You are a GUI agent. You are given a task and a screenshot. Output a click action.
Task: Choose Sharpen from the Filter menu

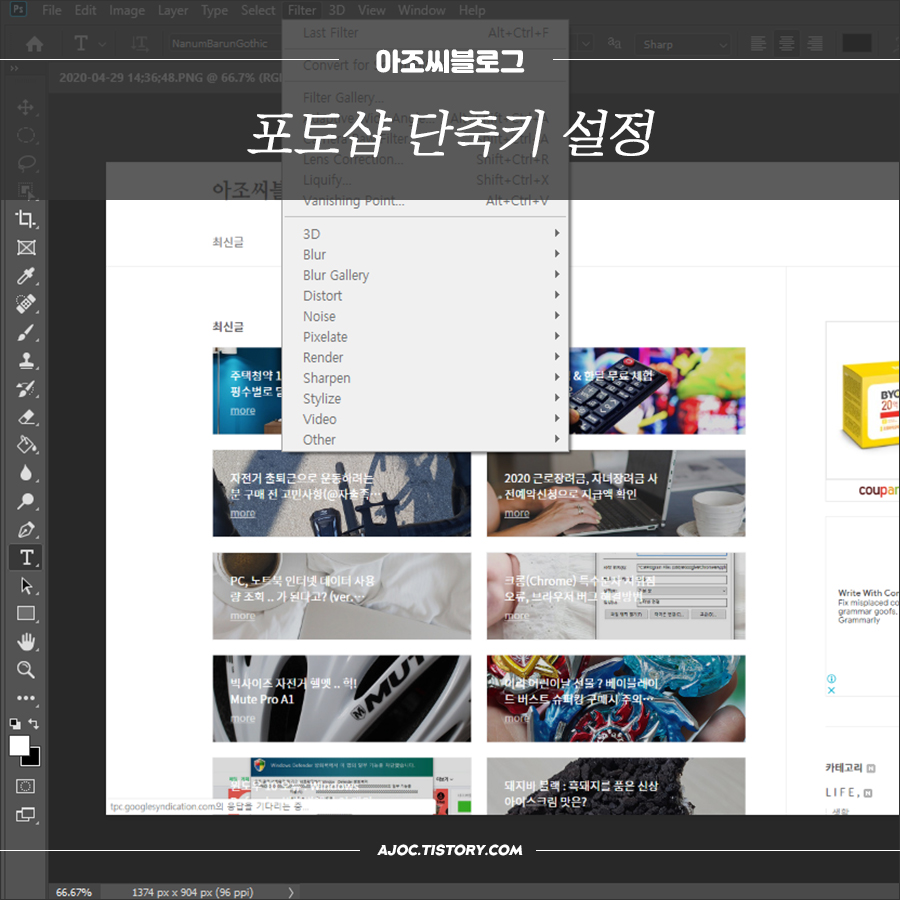[x=425, y=378]
